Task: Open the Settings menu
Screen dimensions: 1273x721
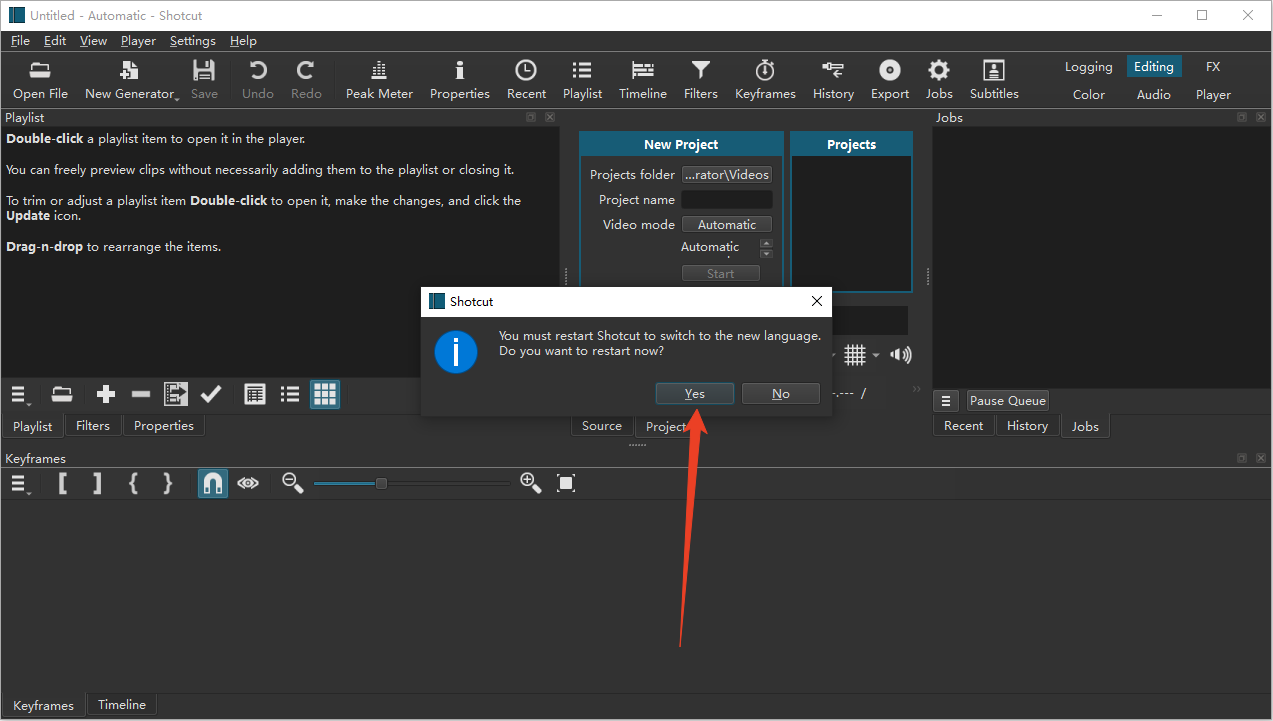Action: (x=192, y=41)
